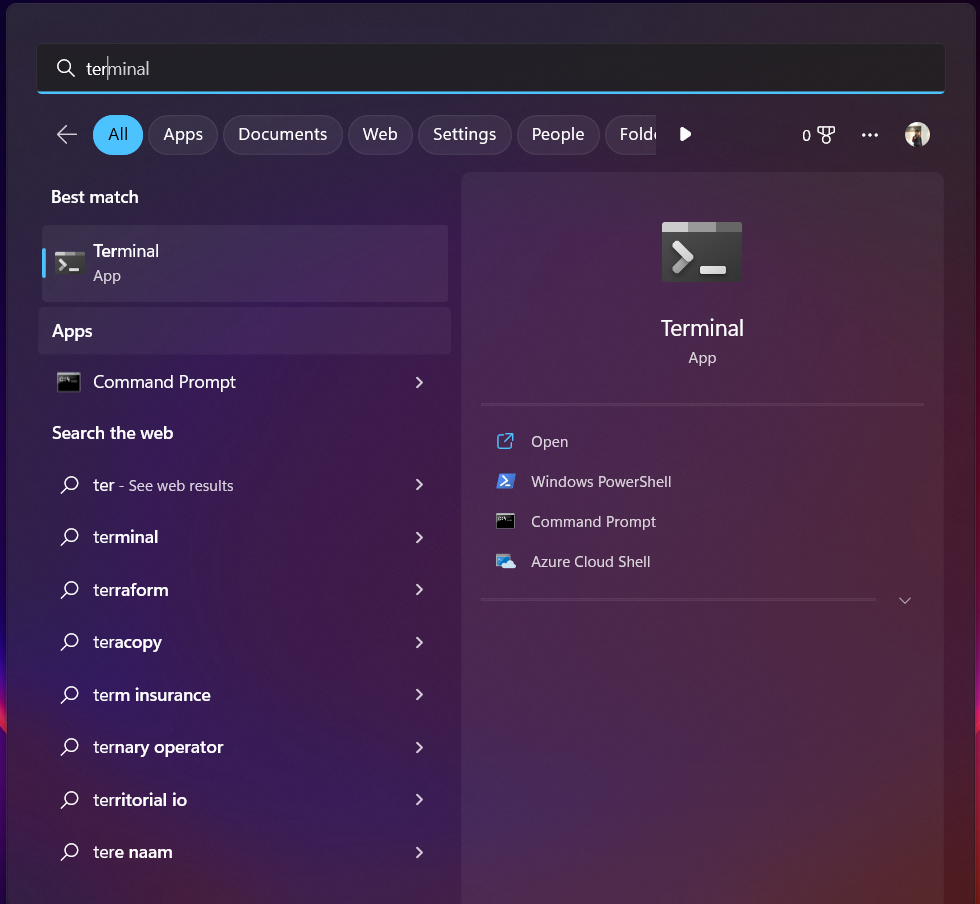Select 'tere naam' web suggestion text
The height and width of the screenshot is (904, 980).
[x=132, y=852]
